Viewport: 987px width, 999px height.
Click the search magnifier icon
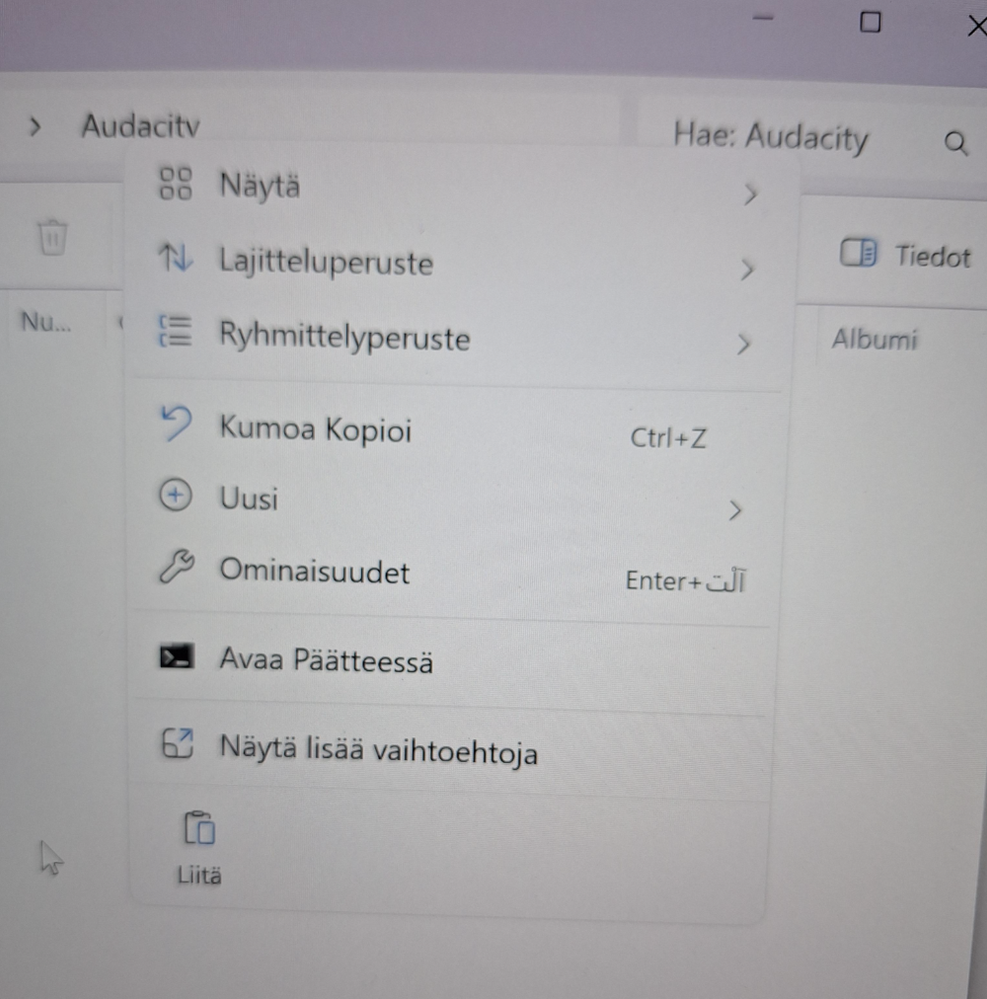coord(956,143)
